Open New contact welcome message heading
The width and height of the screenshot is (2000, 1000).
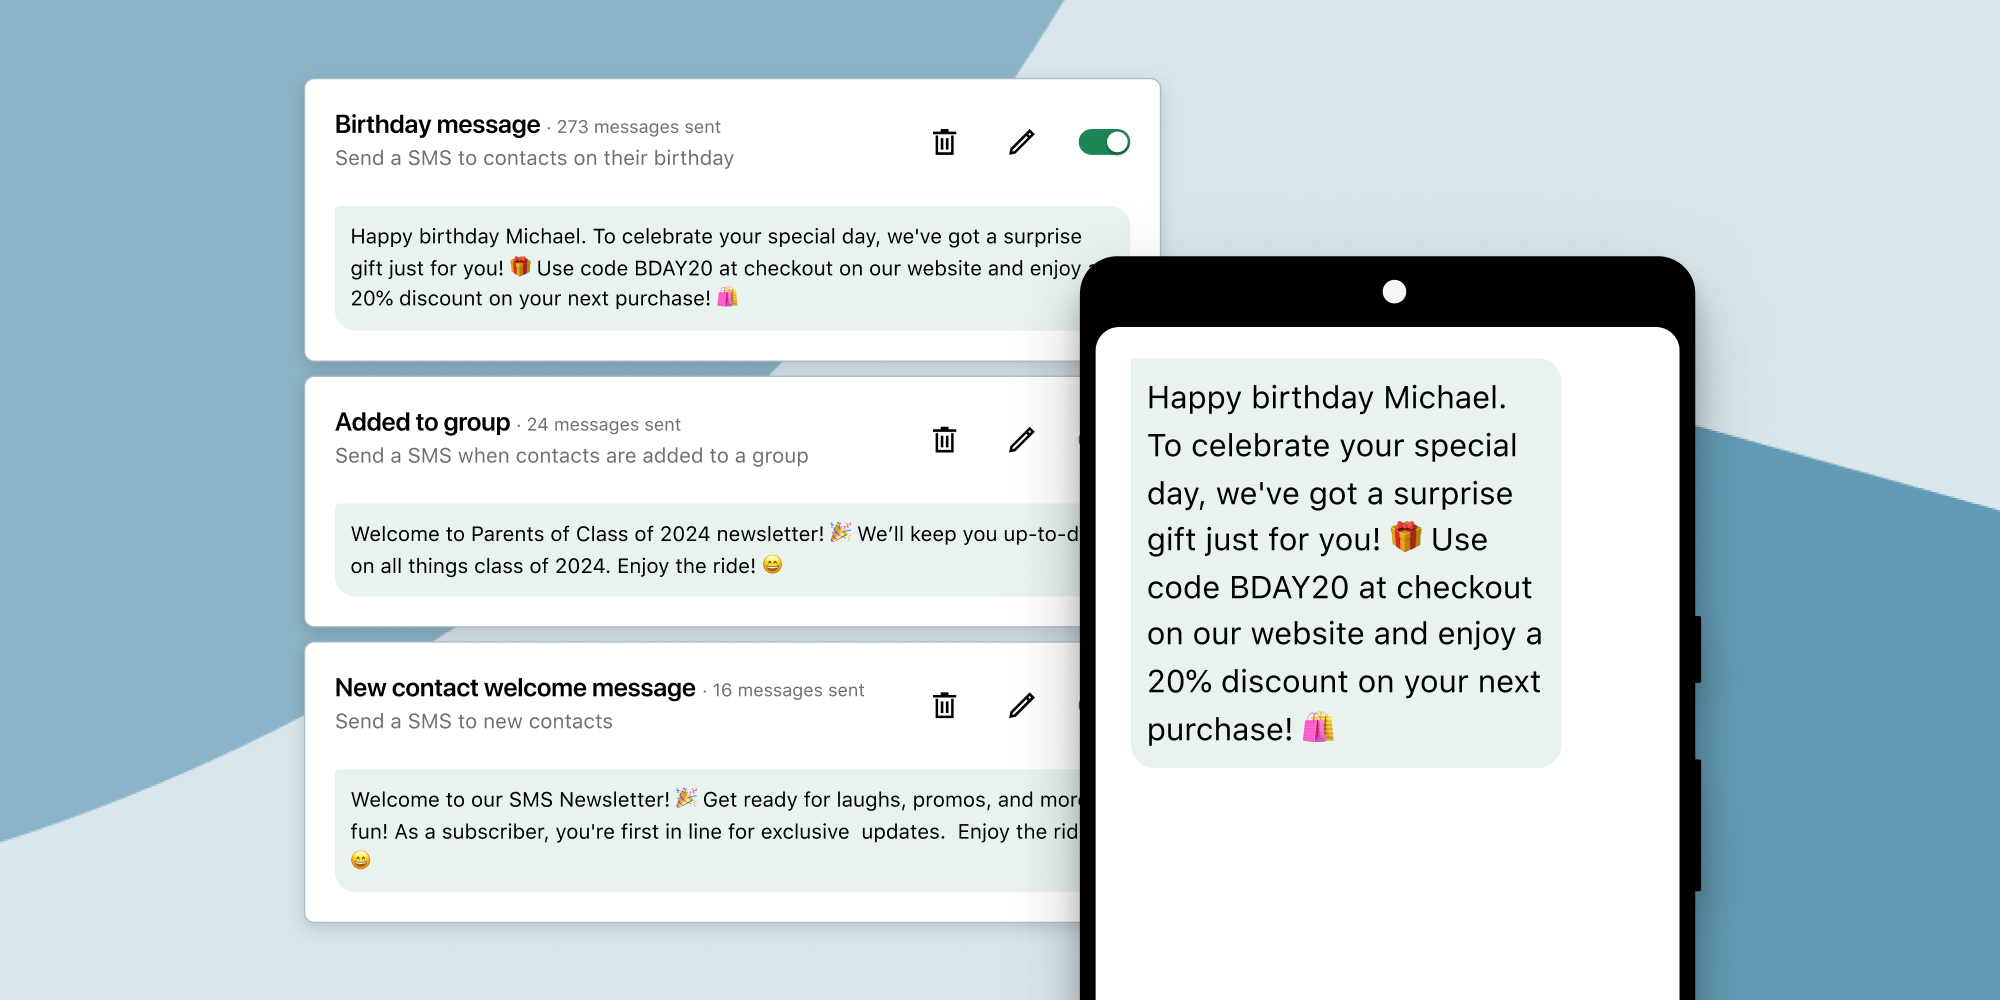tap(515, 688)
